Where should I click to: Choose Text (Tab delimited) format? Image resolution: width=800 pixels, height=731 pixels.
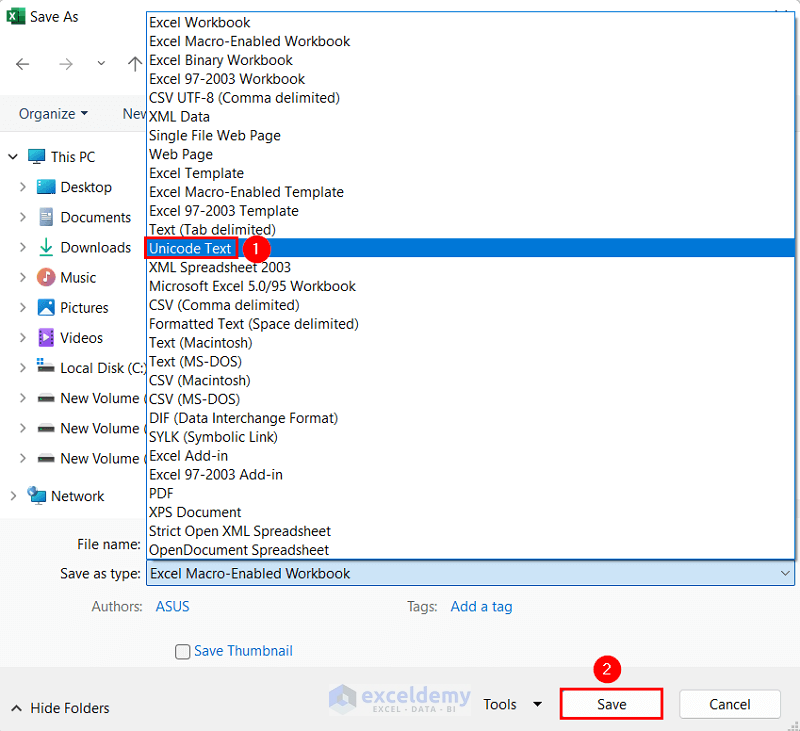(470, 230)
